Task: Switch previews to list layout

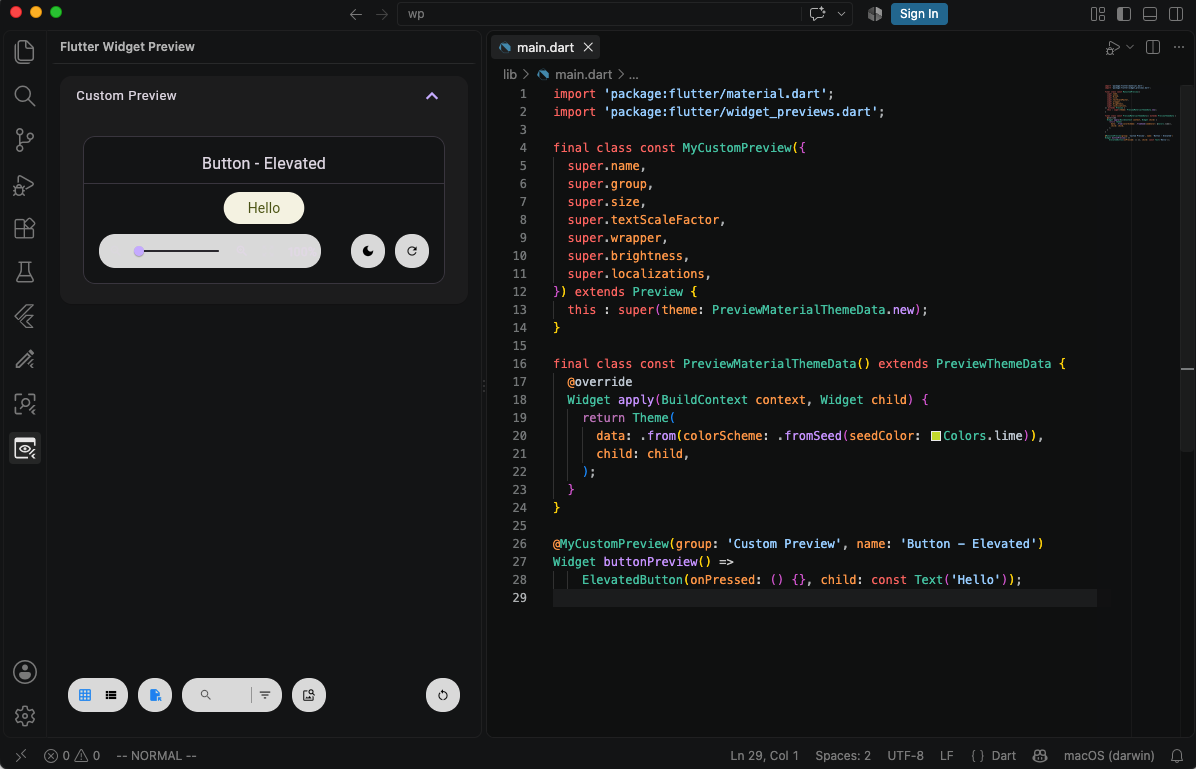Action: coord(111,695)
